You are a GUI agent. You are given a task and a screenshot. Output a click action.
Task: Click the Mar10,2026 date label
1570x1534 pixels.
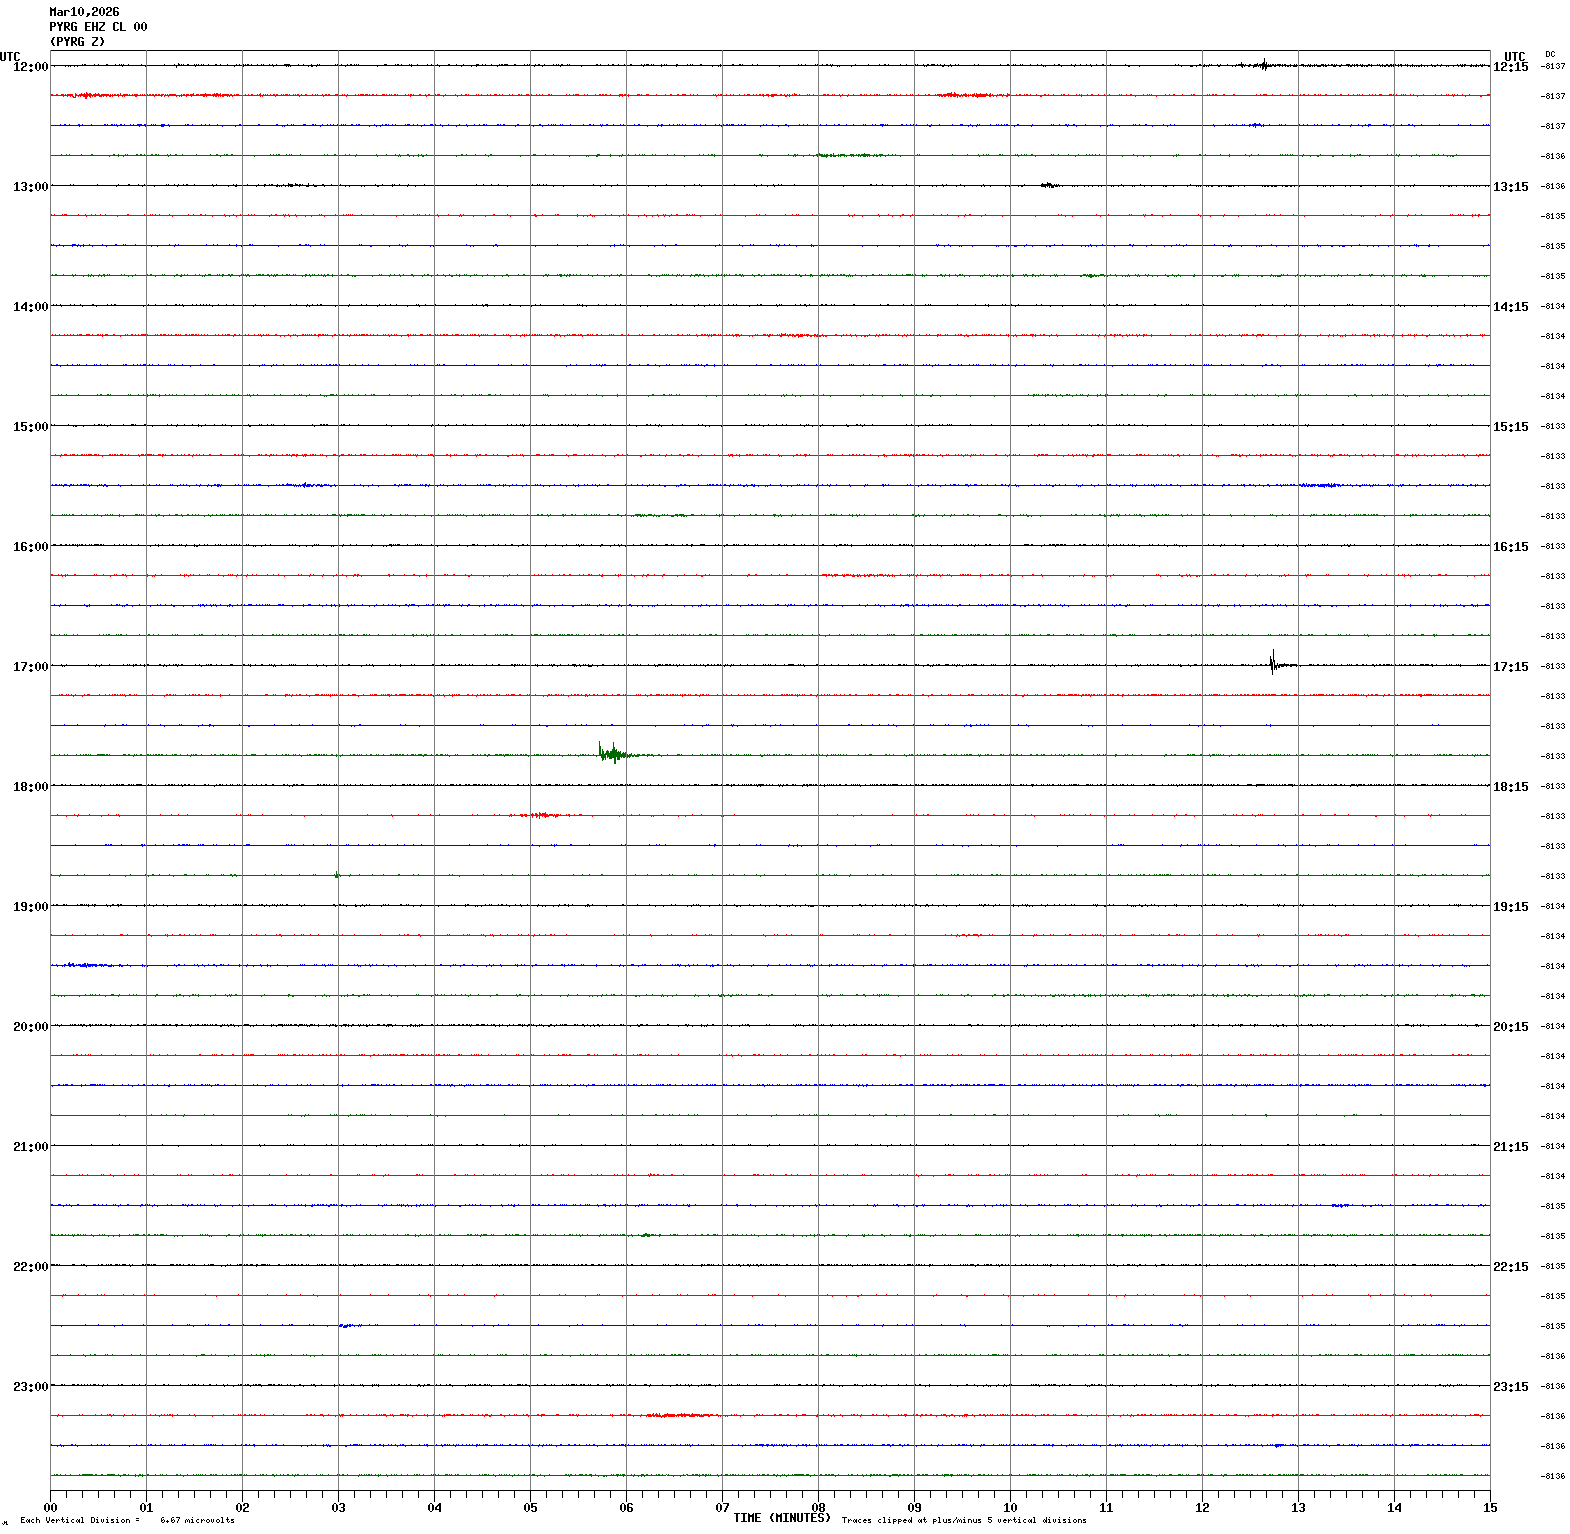(84, 12)
